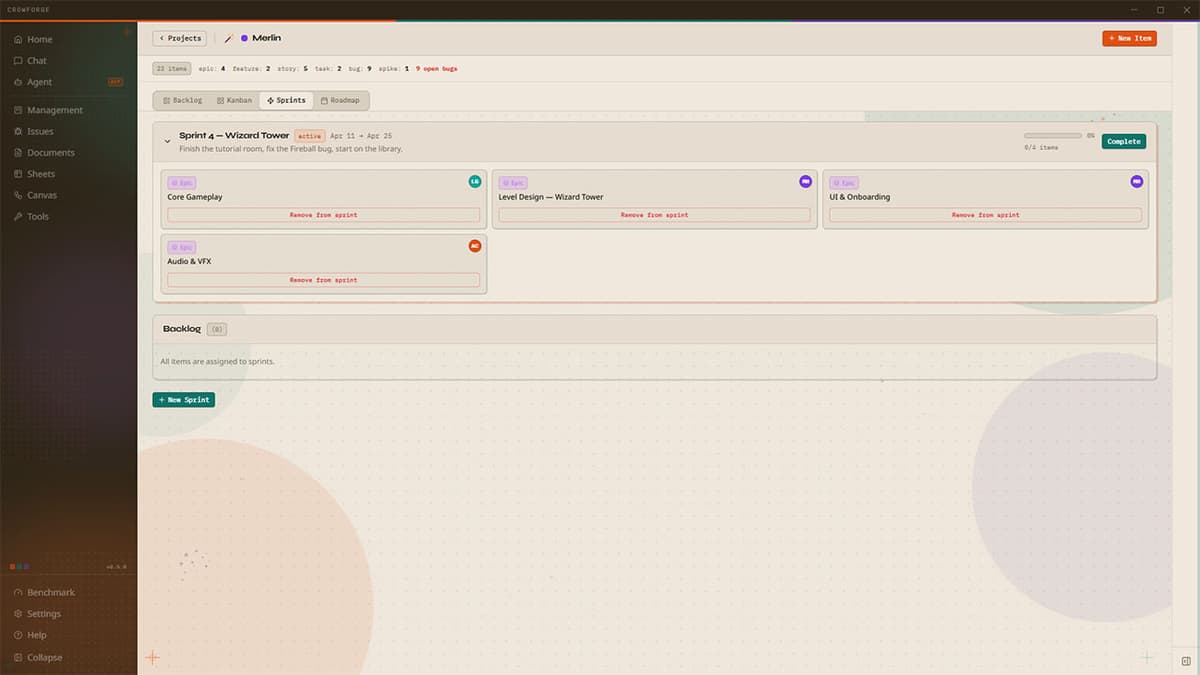1200x675 pixels.
Task: Remove Audio & VFX from sprint
Action: coord(324,280)
